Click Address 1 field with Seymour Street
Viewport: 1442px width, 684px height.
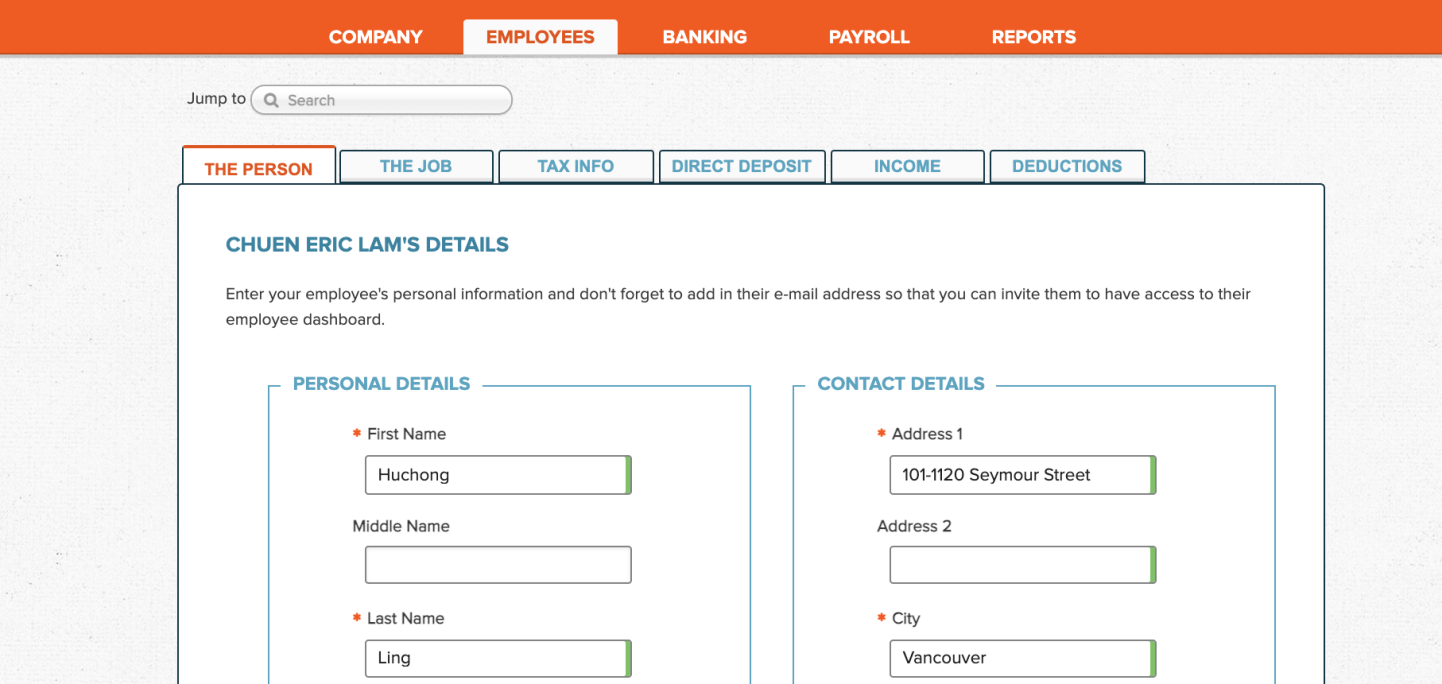click(x=1020, y=475)
